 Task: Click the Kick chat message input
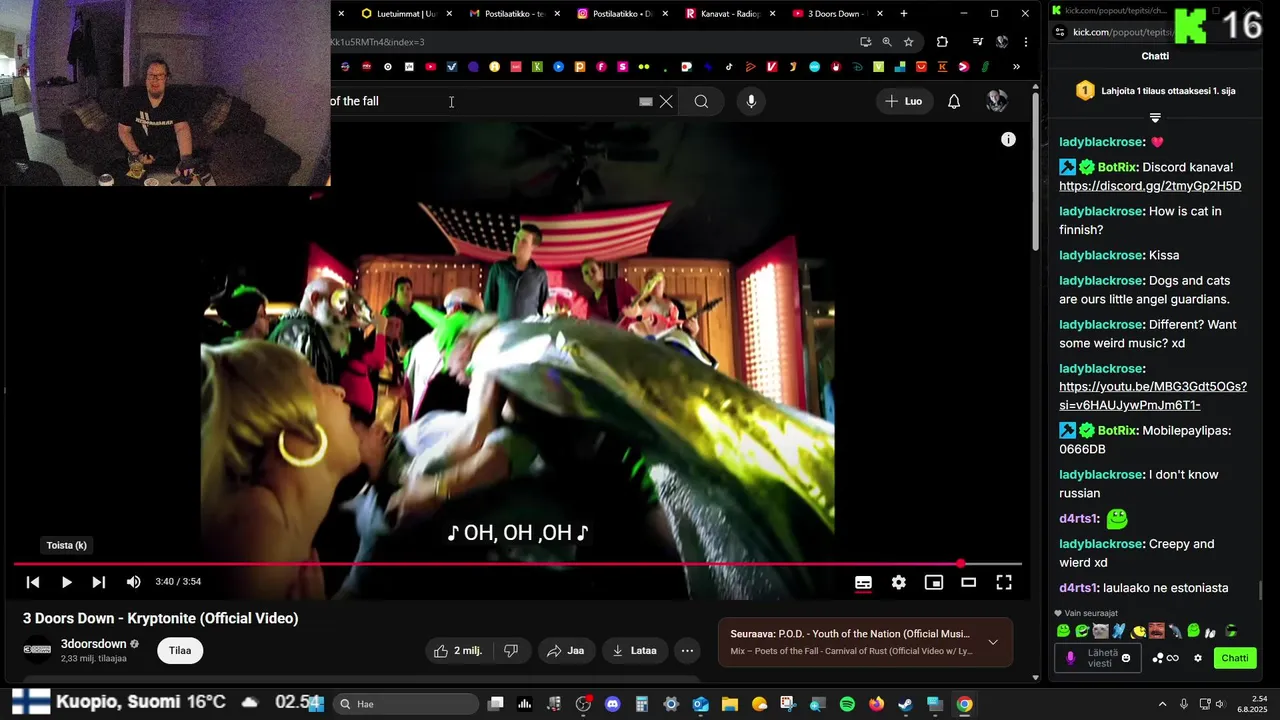pos(1098,658)
